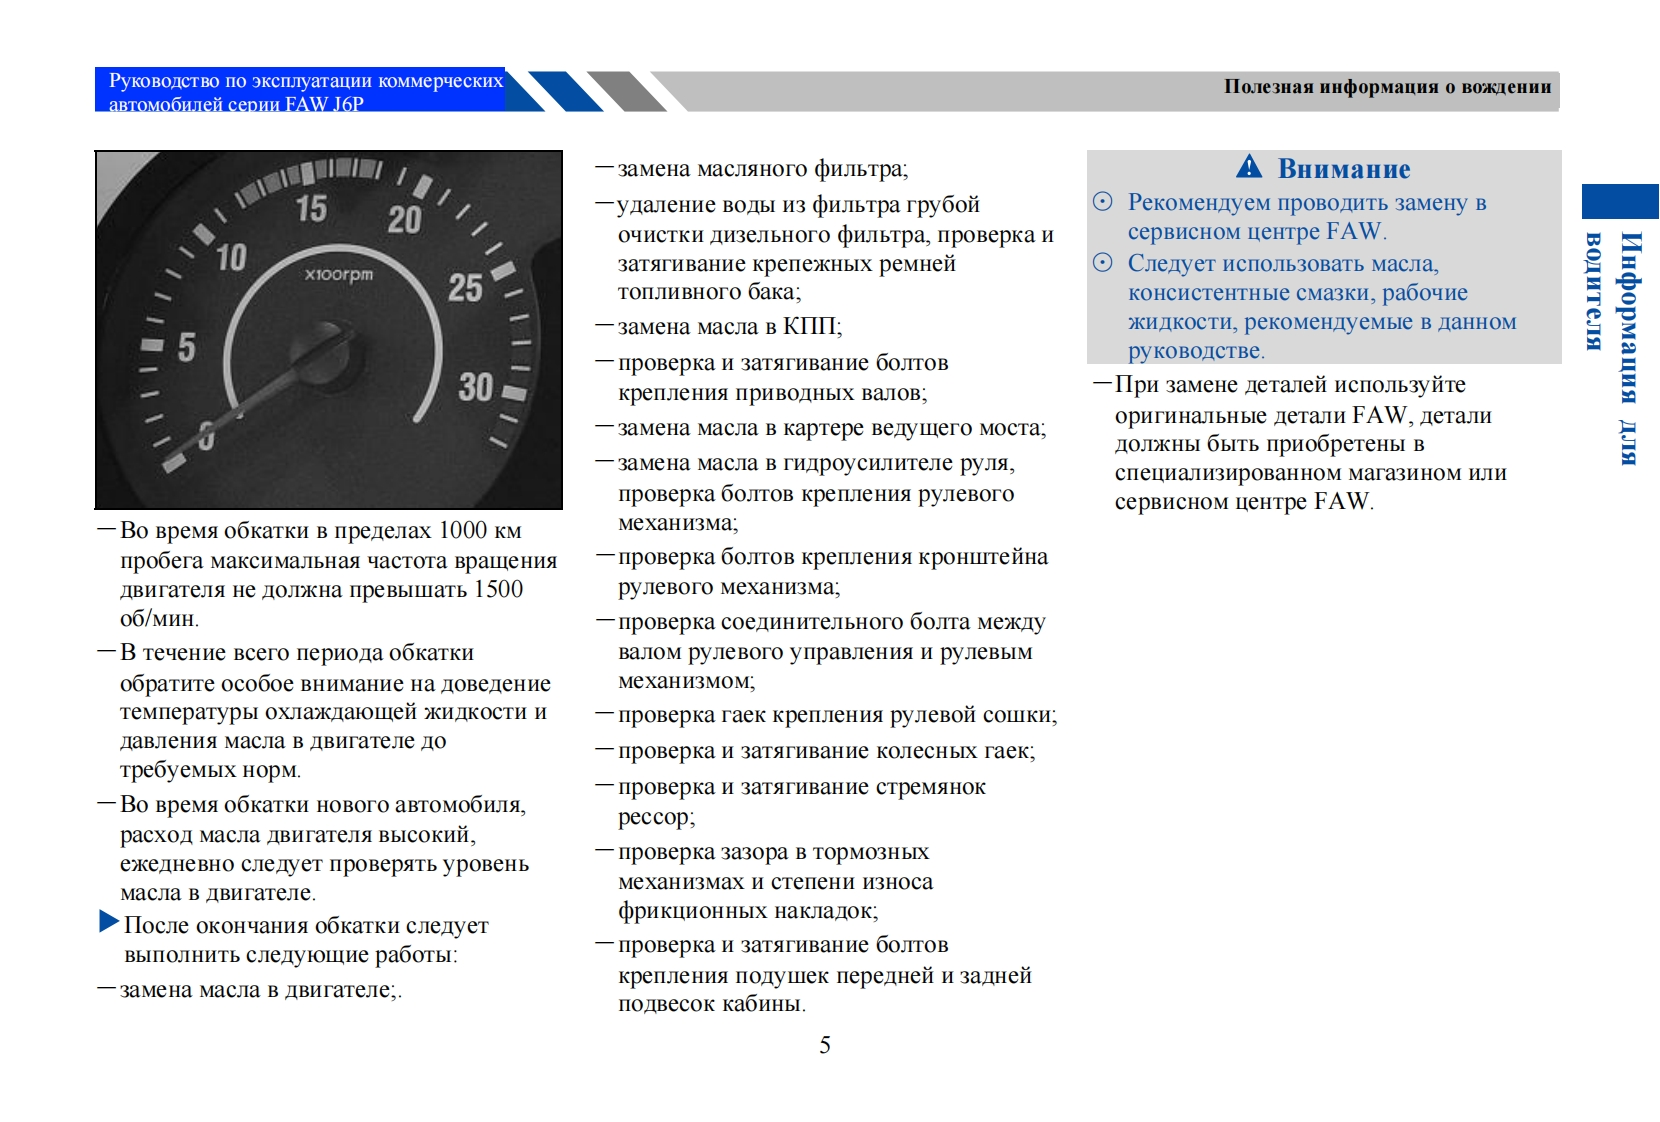This screenshot has height=1122, width=1660.
Task: Click the solid blue block above side tab
Action: tap(1619, 201)
